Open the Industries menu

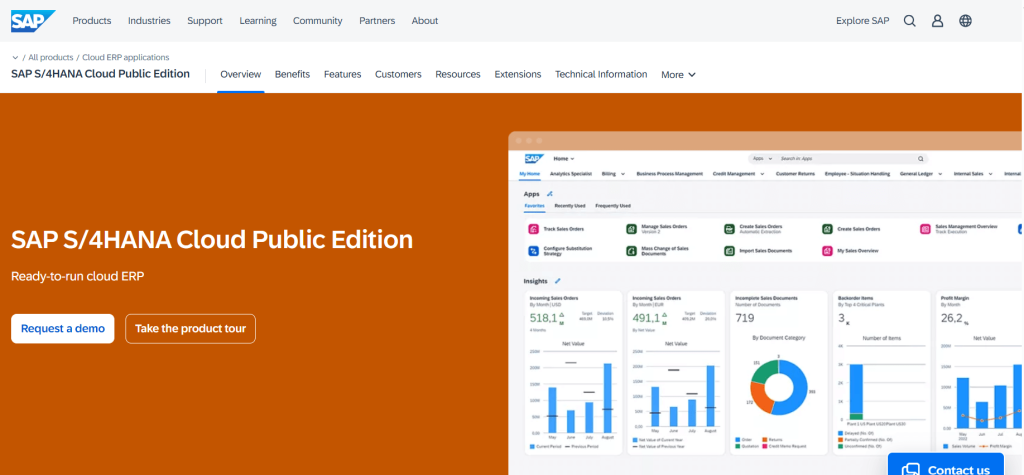pyautogui.click(x=149, y=21)
